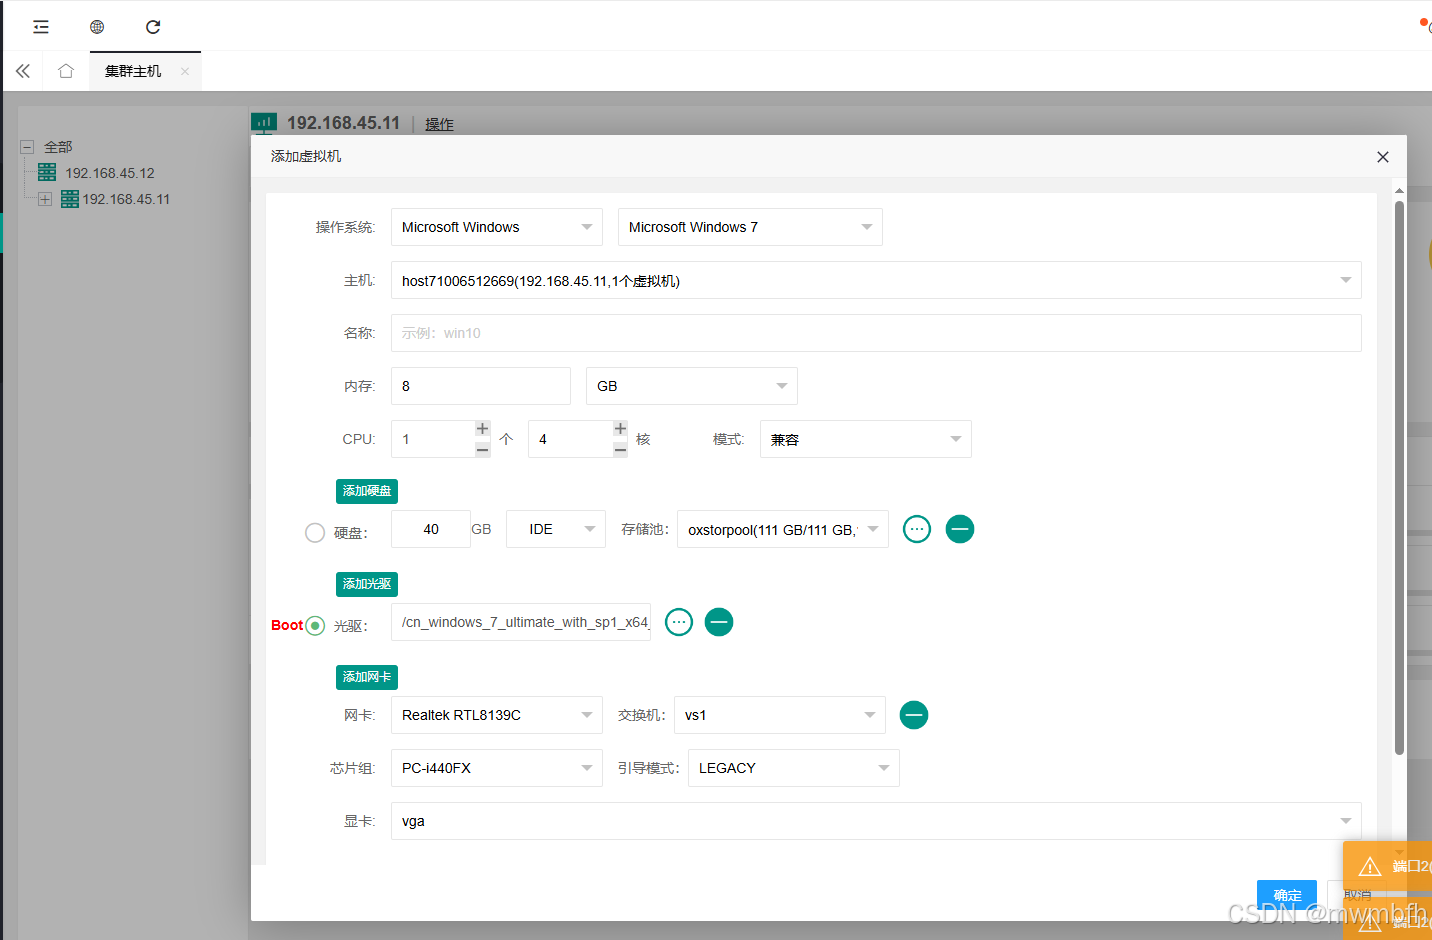Open the Realtek RTL8139C NIC dropdown

point(497,715)
